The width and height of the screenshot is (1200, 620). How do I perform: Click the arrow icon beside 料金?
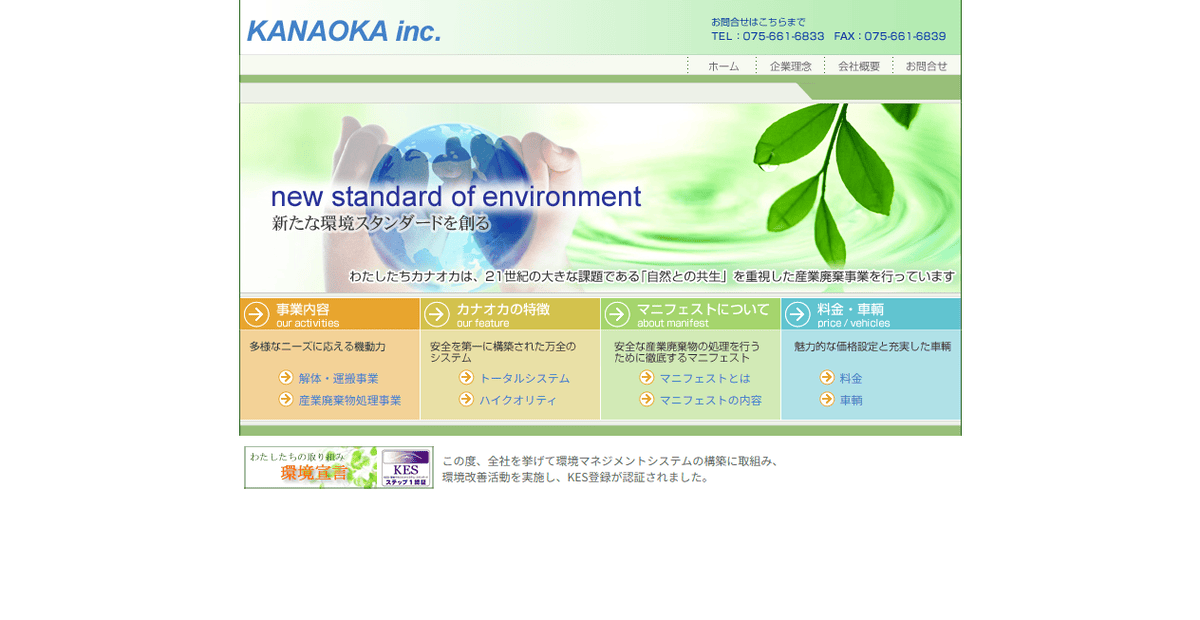tap(828, 378)
